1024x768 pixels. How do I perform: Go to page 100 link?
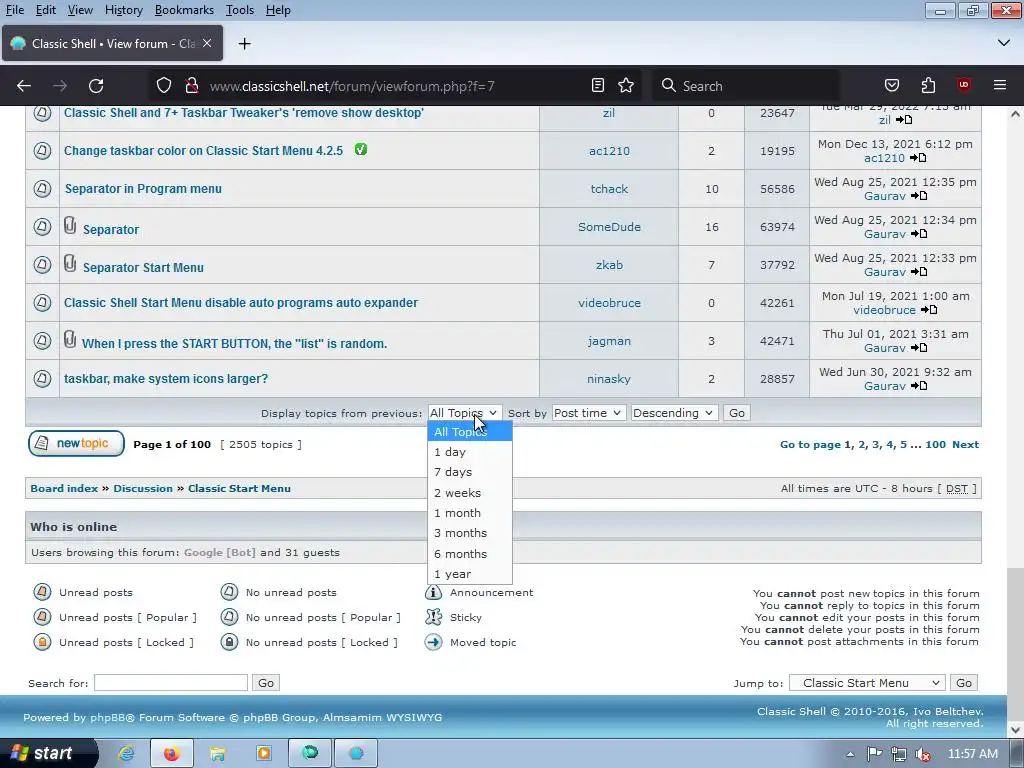click(x=935, y=445)
